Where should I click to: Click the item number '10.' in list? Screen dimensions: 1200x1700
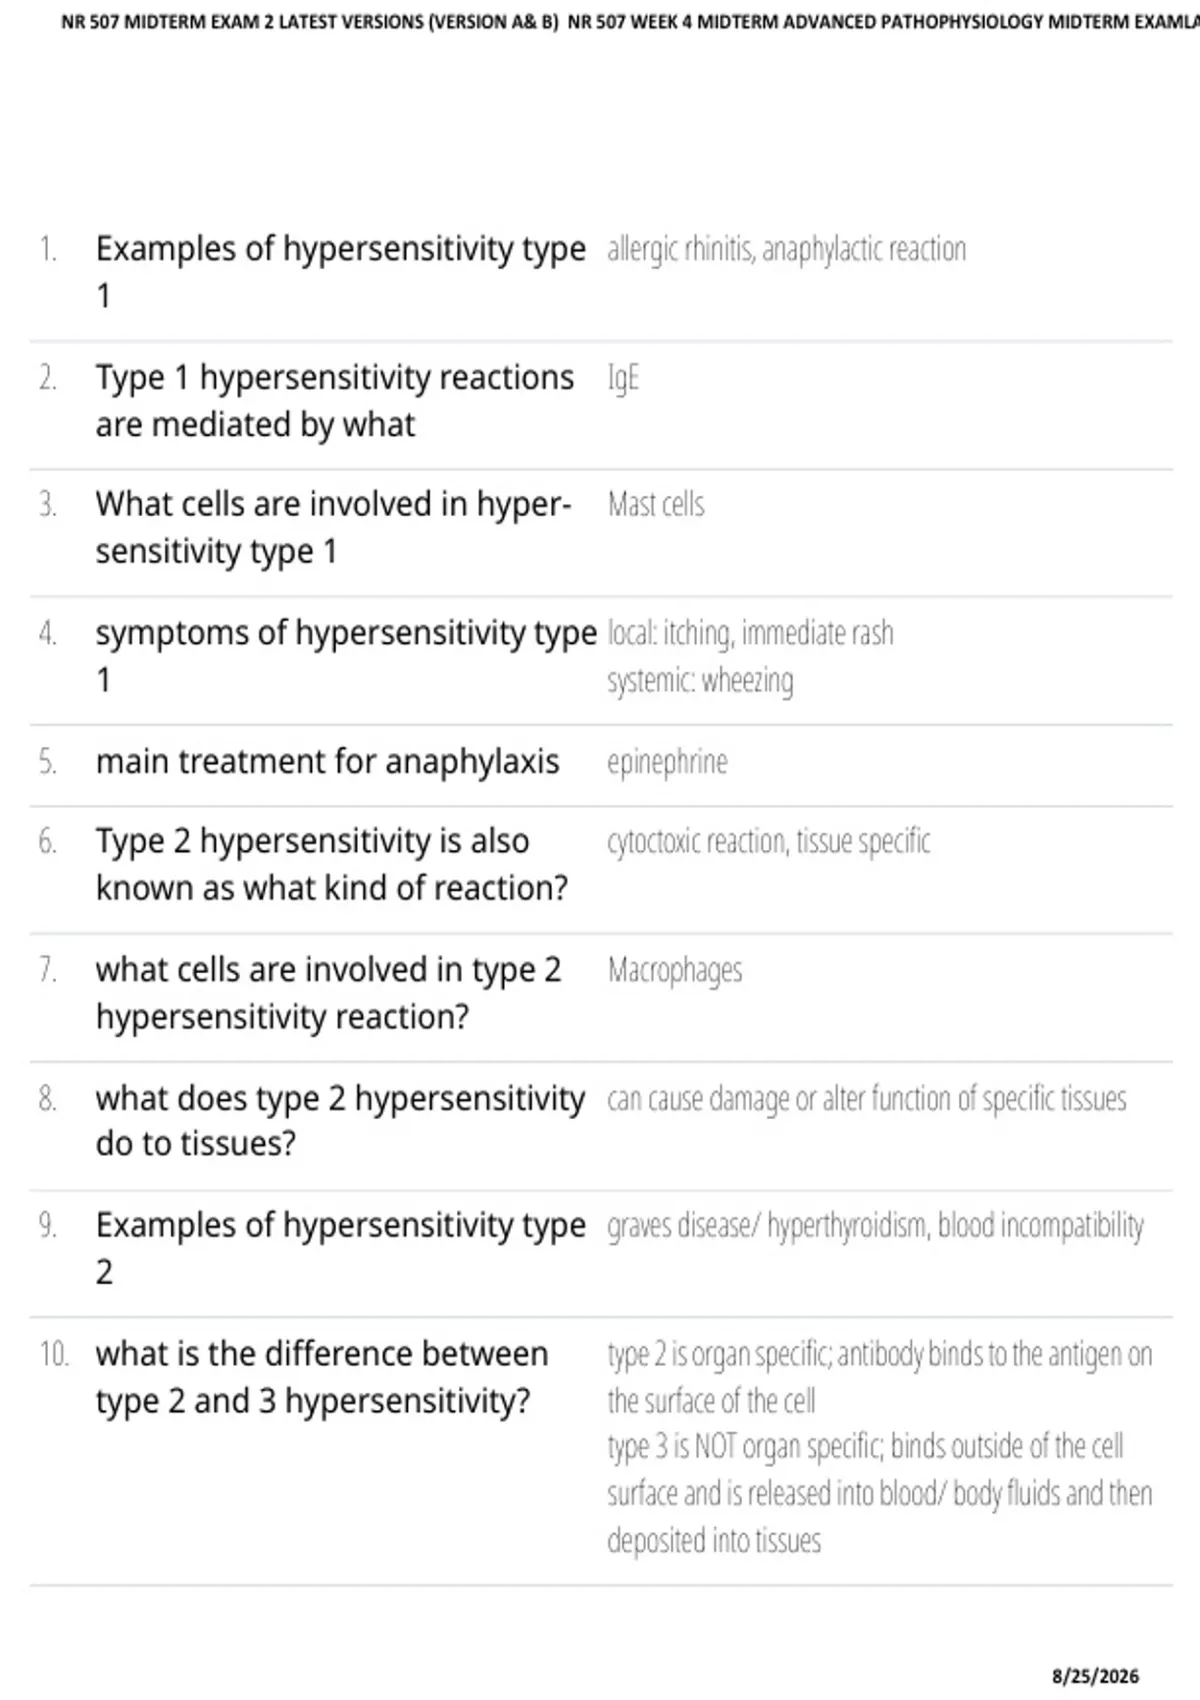[x=54, y=1354]
